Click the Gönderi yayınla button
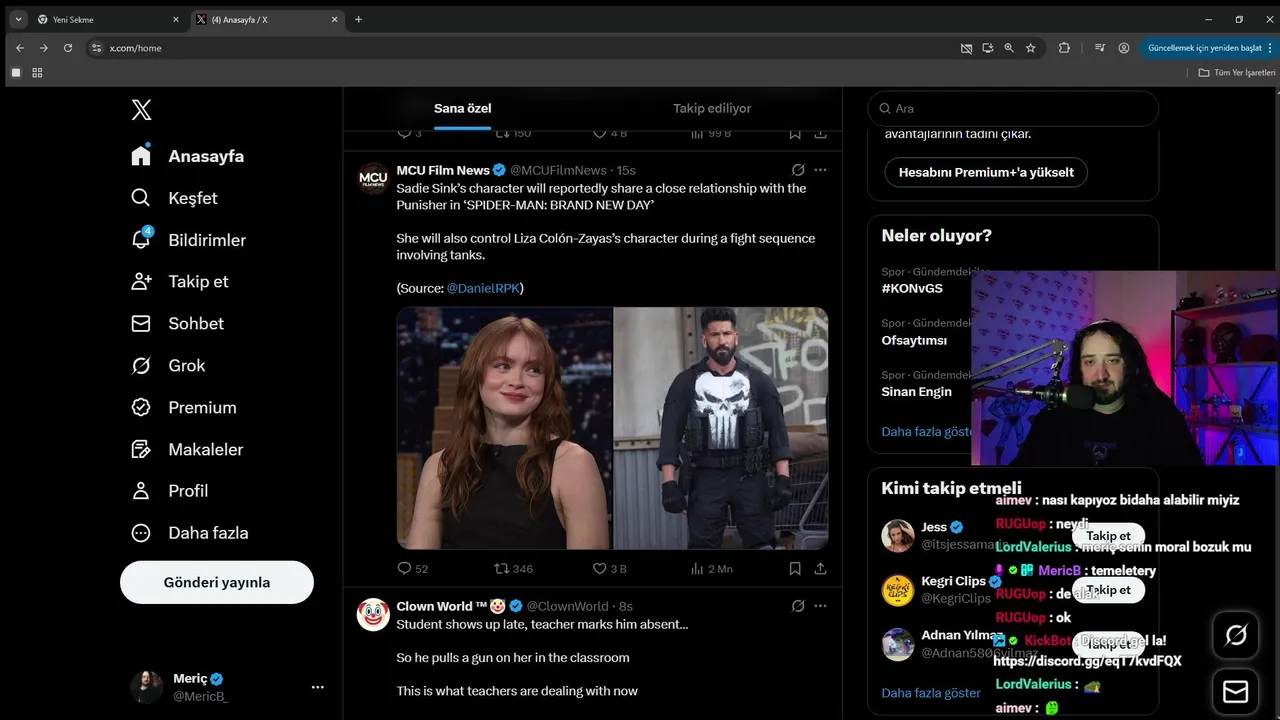 coord(217,582)
